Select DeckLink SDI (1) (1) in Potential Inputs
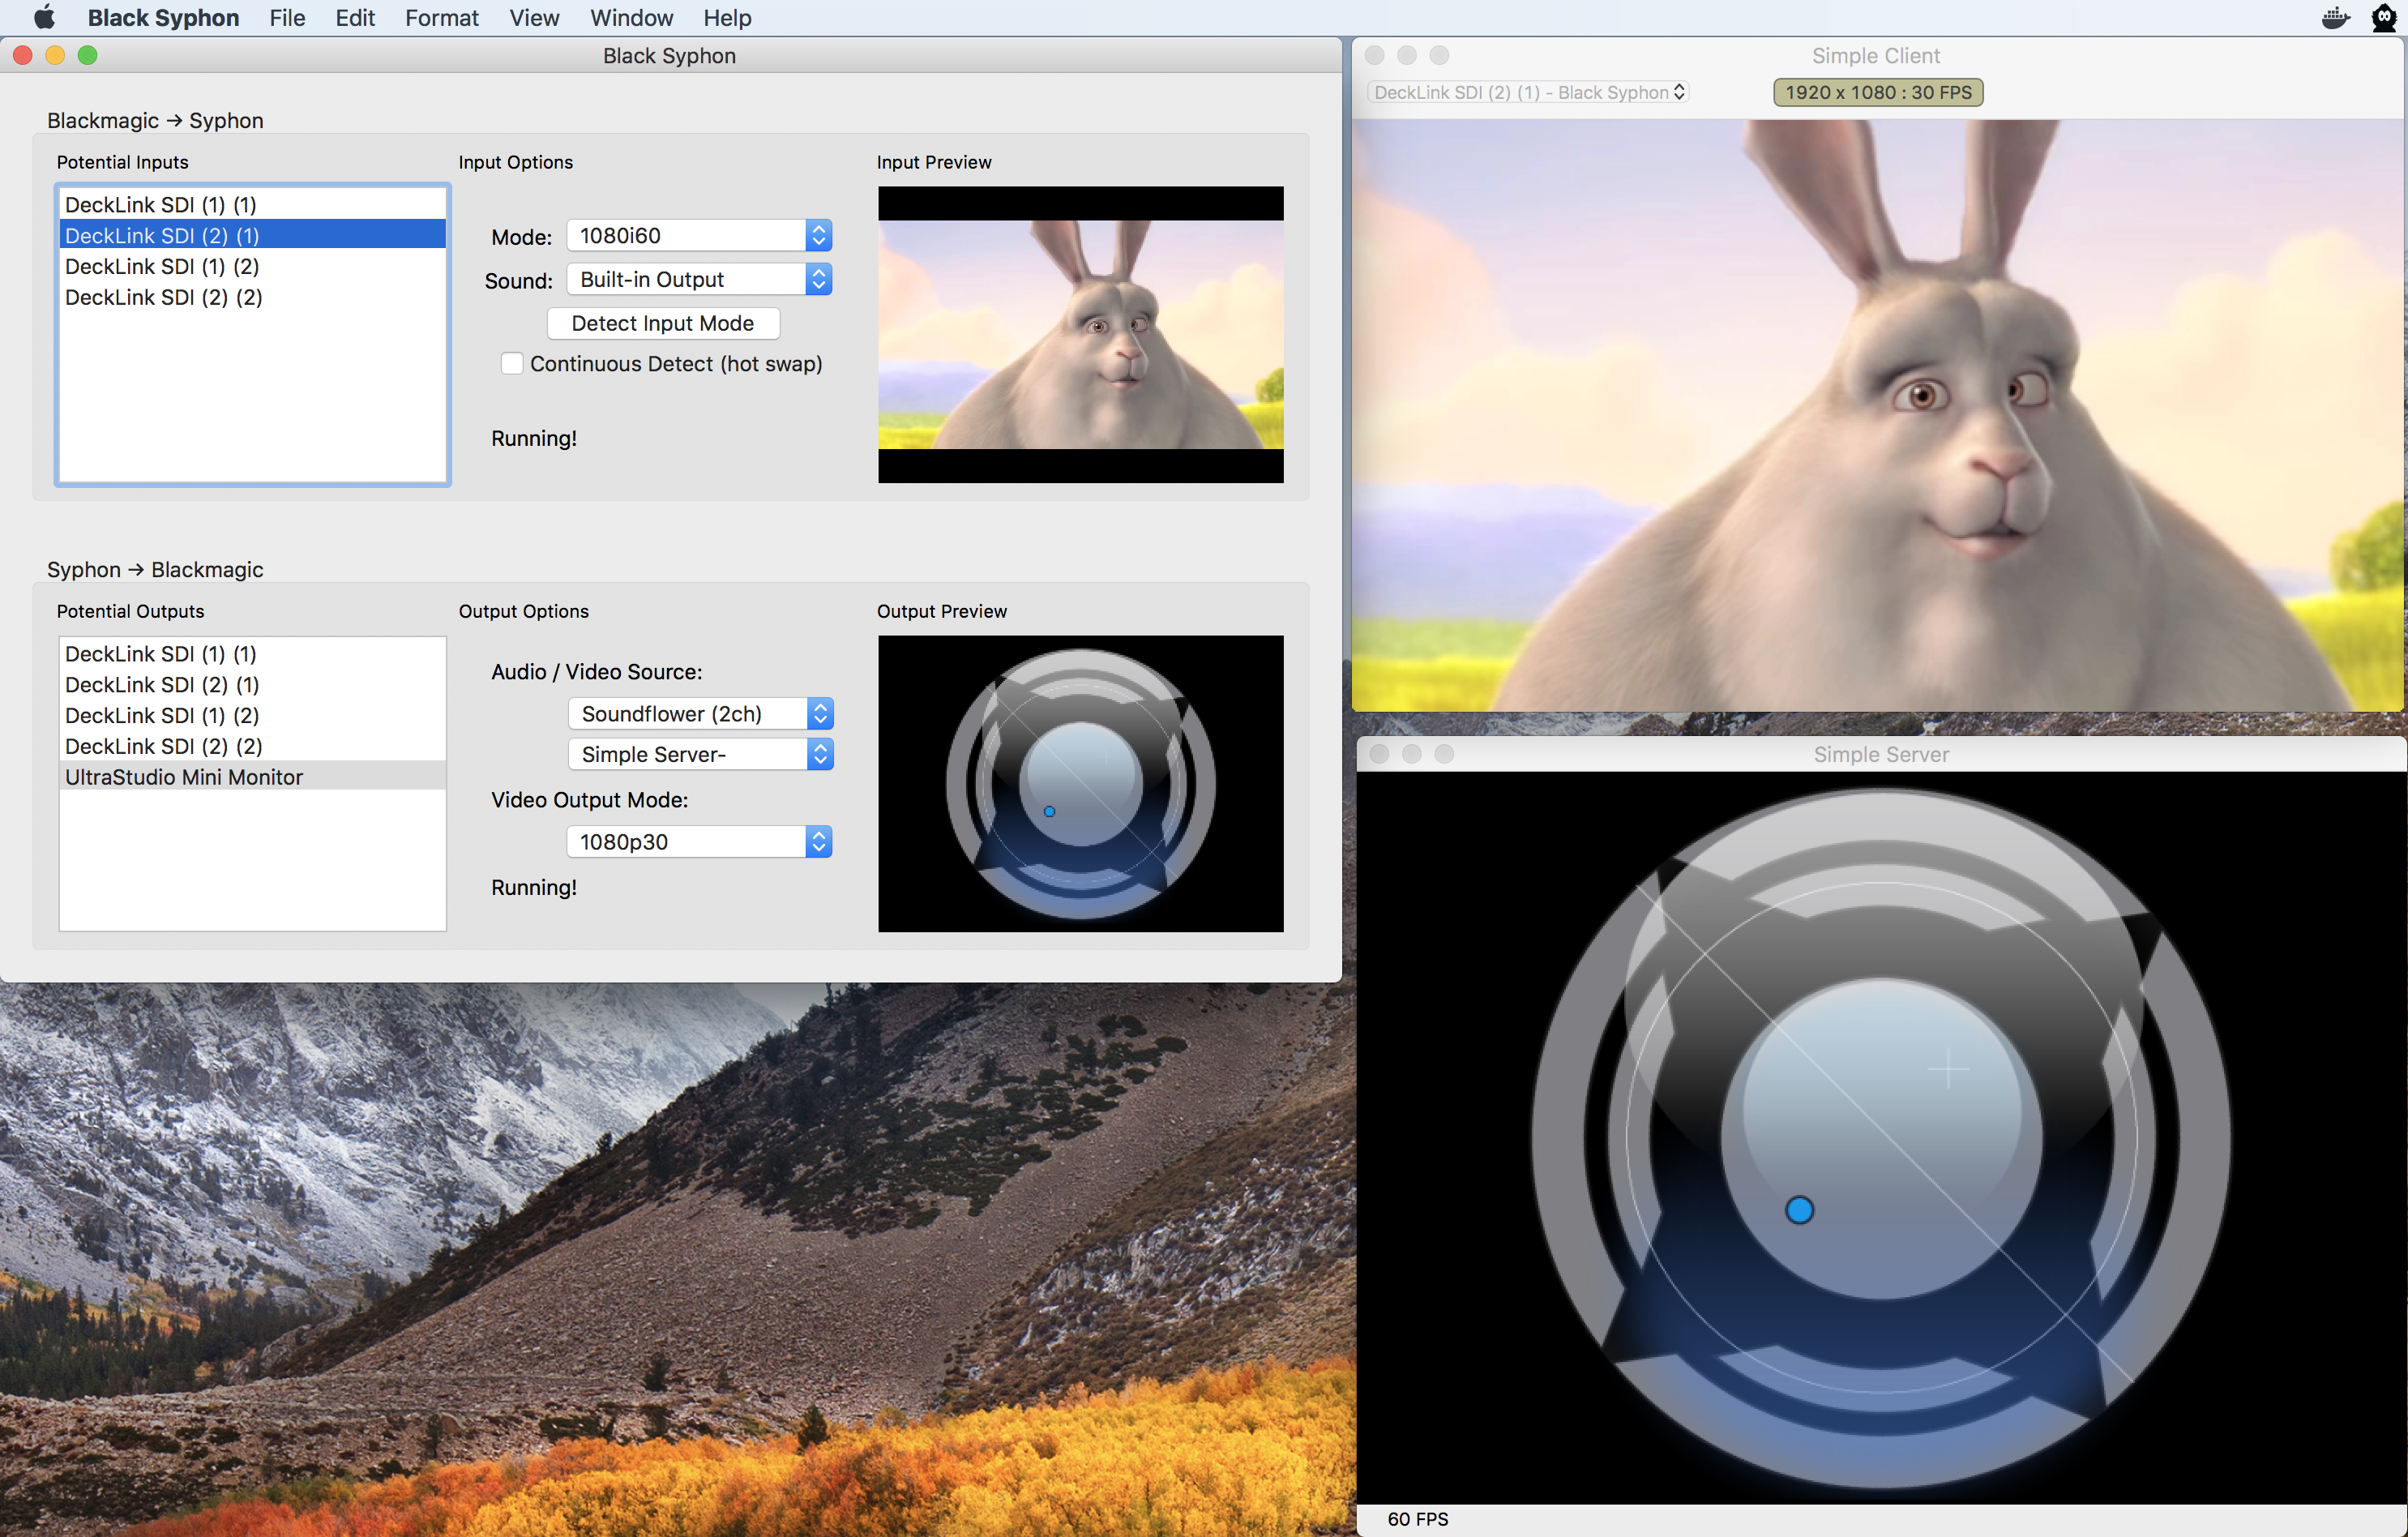The height and width of the screenshot is (1537, 2408). click(x=252, y=205)
